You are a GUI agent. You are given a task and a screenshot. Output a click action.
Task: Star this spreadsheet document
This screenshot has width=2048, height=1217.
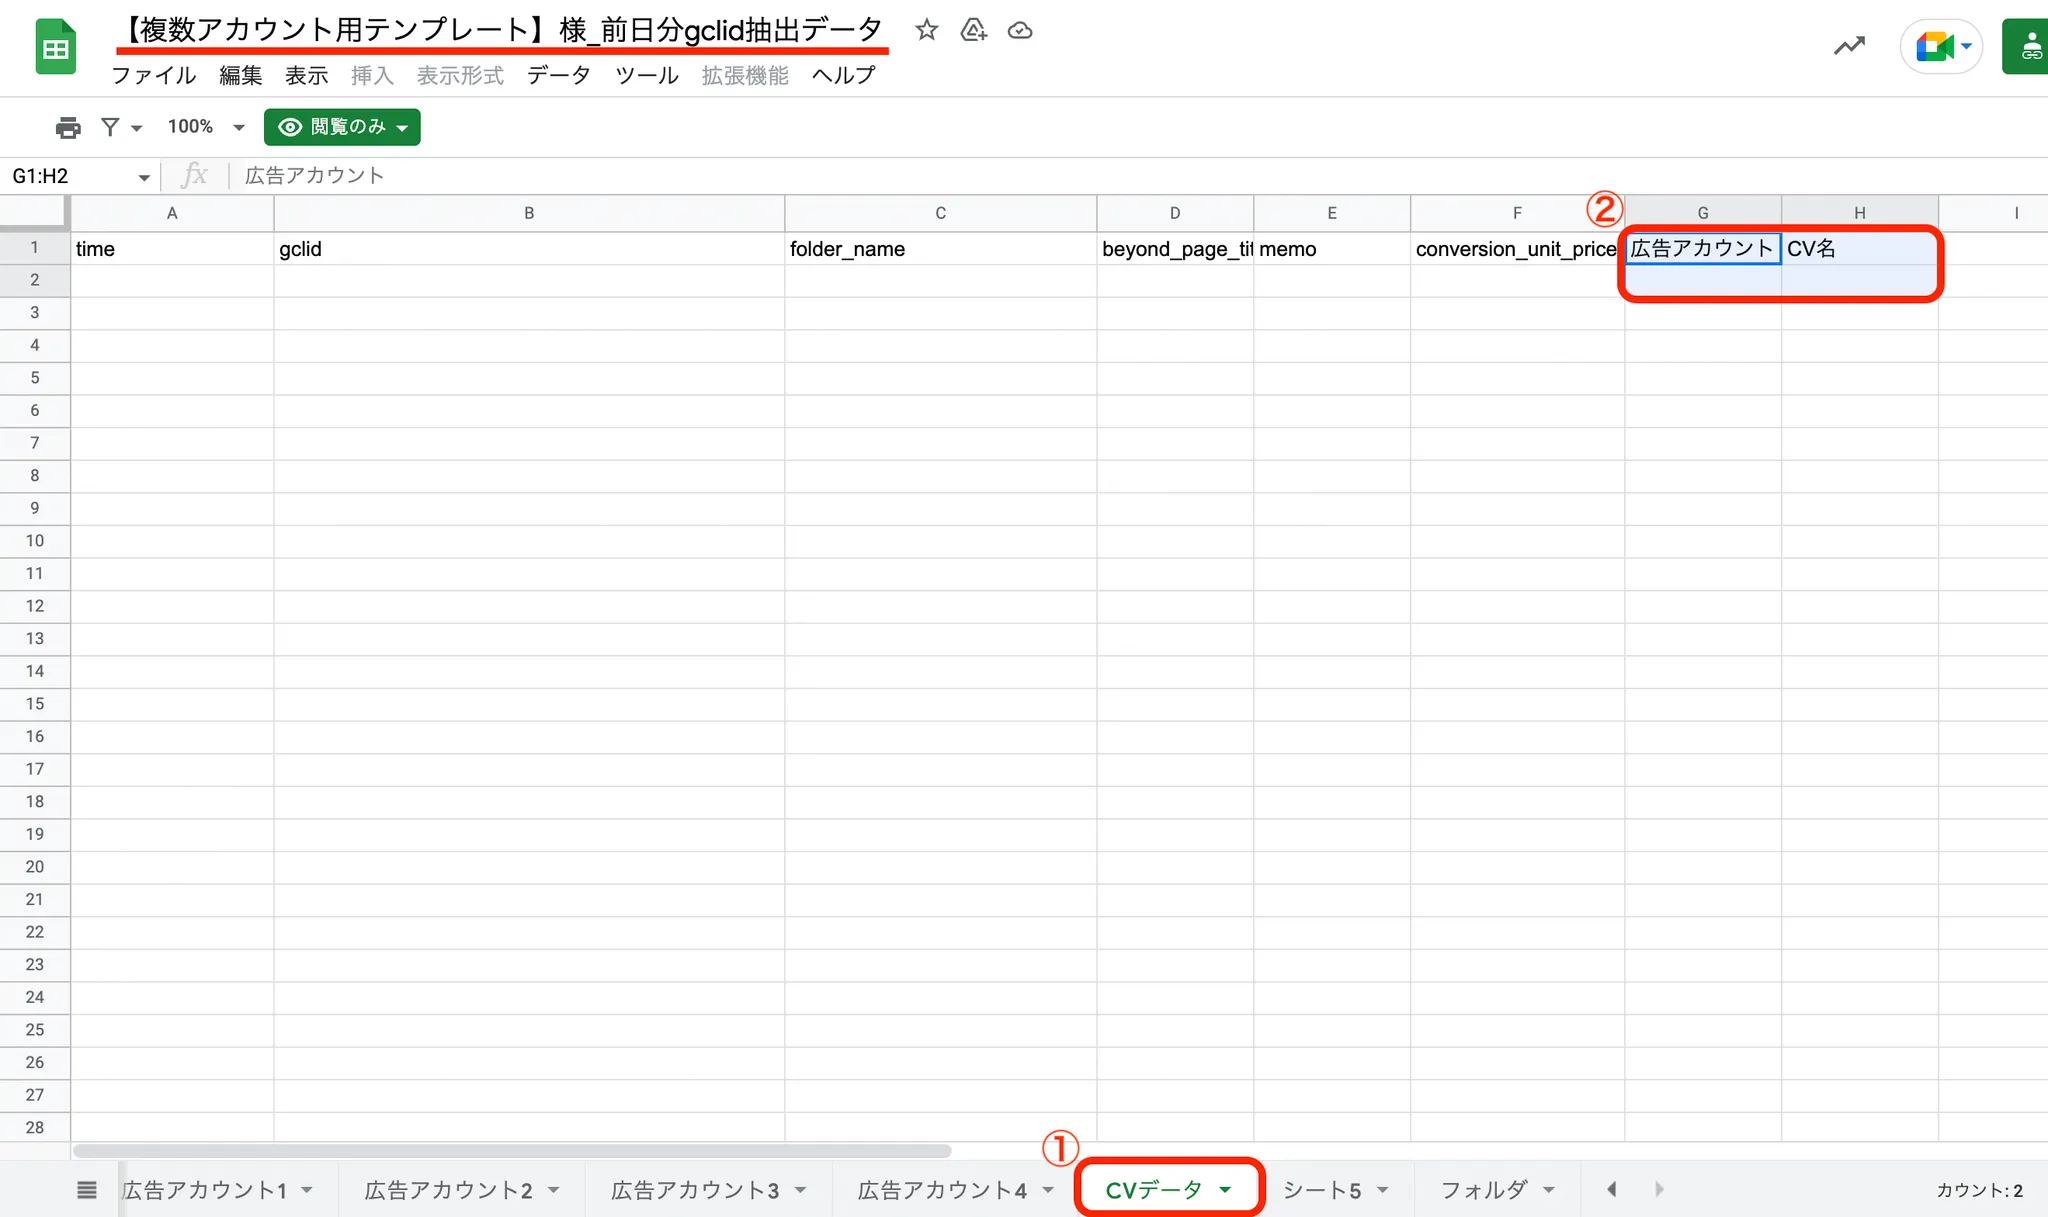pyautogui.click(x=926, y=30)
